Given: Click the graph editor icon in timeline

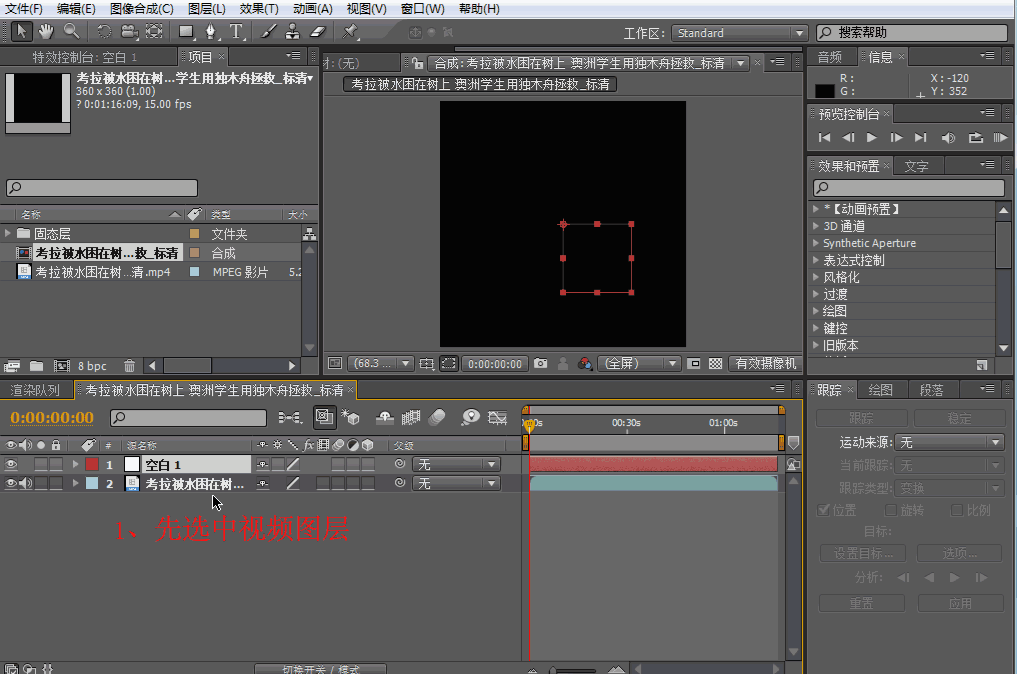Looking at the screenshot, I should click(x=497, y=417).
